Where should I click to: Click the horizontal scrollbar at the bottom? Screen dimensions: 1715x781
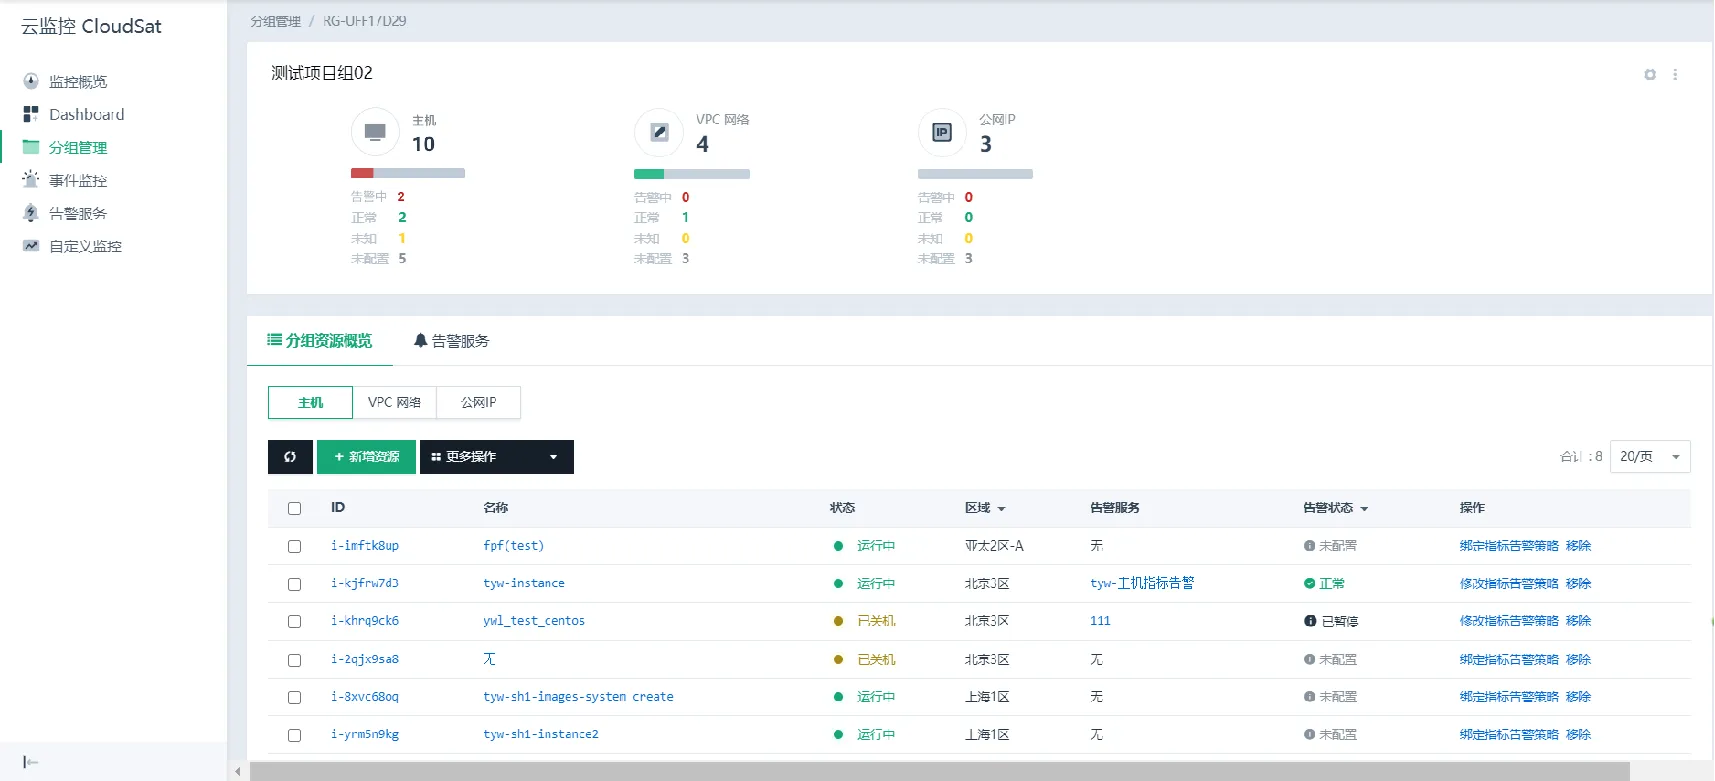(x=939, y=771)
